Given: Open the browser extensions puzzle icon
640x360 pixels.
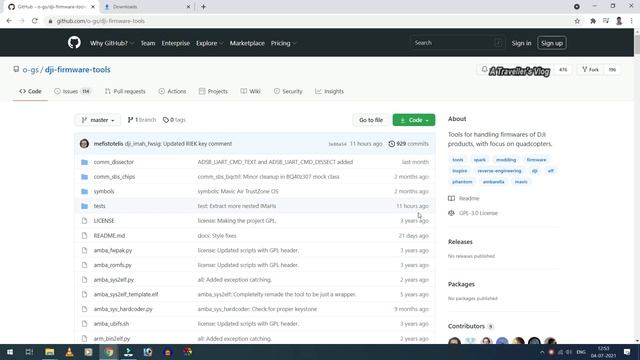Looking at the screenshot, I should pos(593,21).
